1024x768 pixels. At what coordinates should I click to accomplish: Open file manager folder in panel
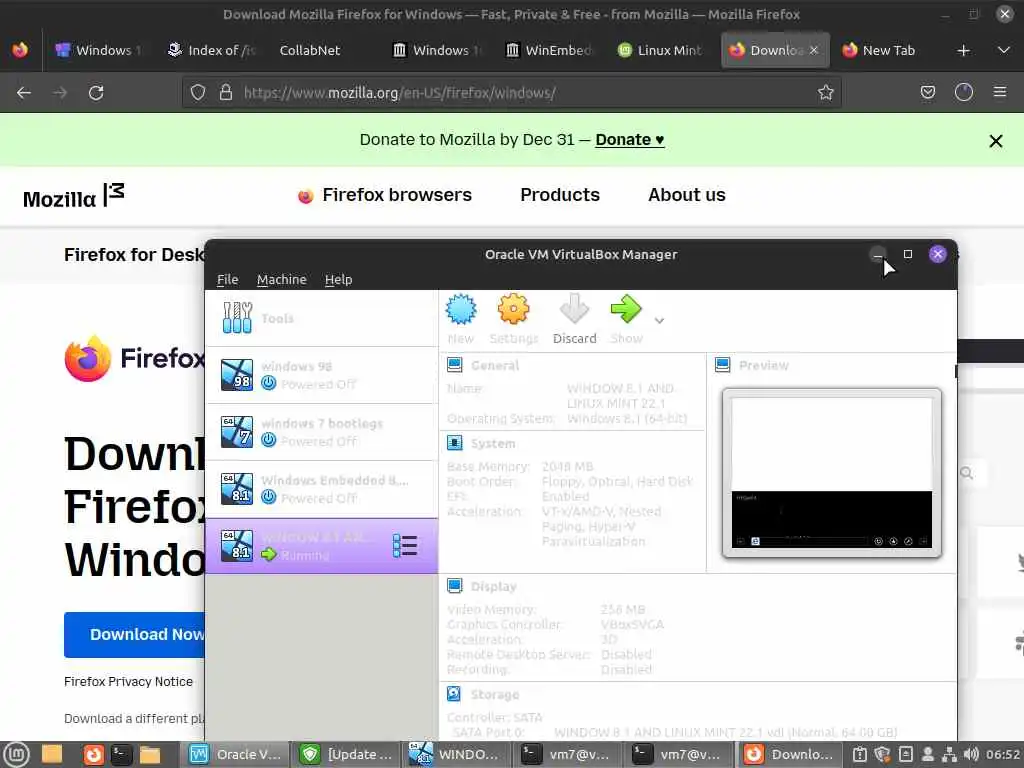150,755
